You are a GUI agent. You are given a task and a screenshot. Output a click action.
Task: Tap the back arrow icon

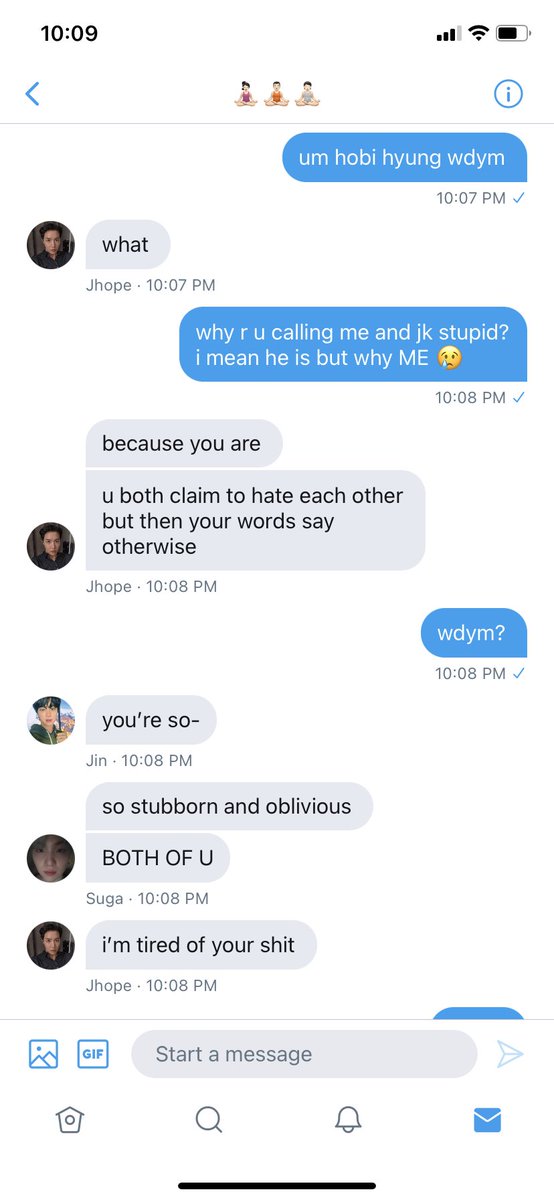click(x=32, y=94)
